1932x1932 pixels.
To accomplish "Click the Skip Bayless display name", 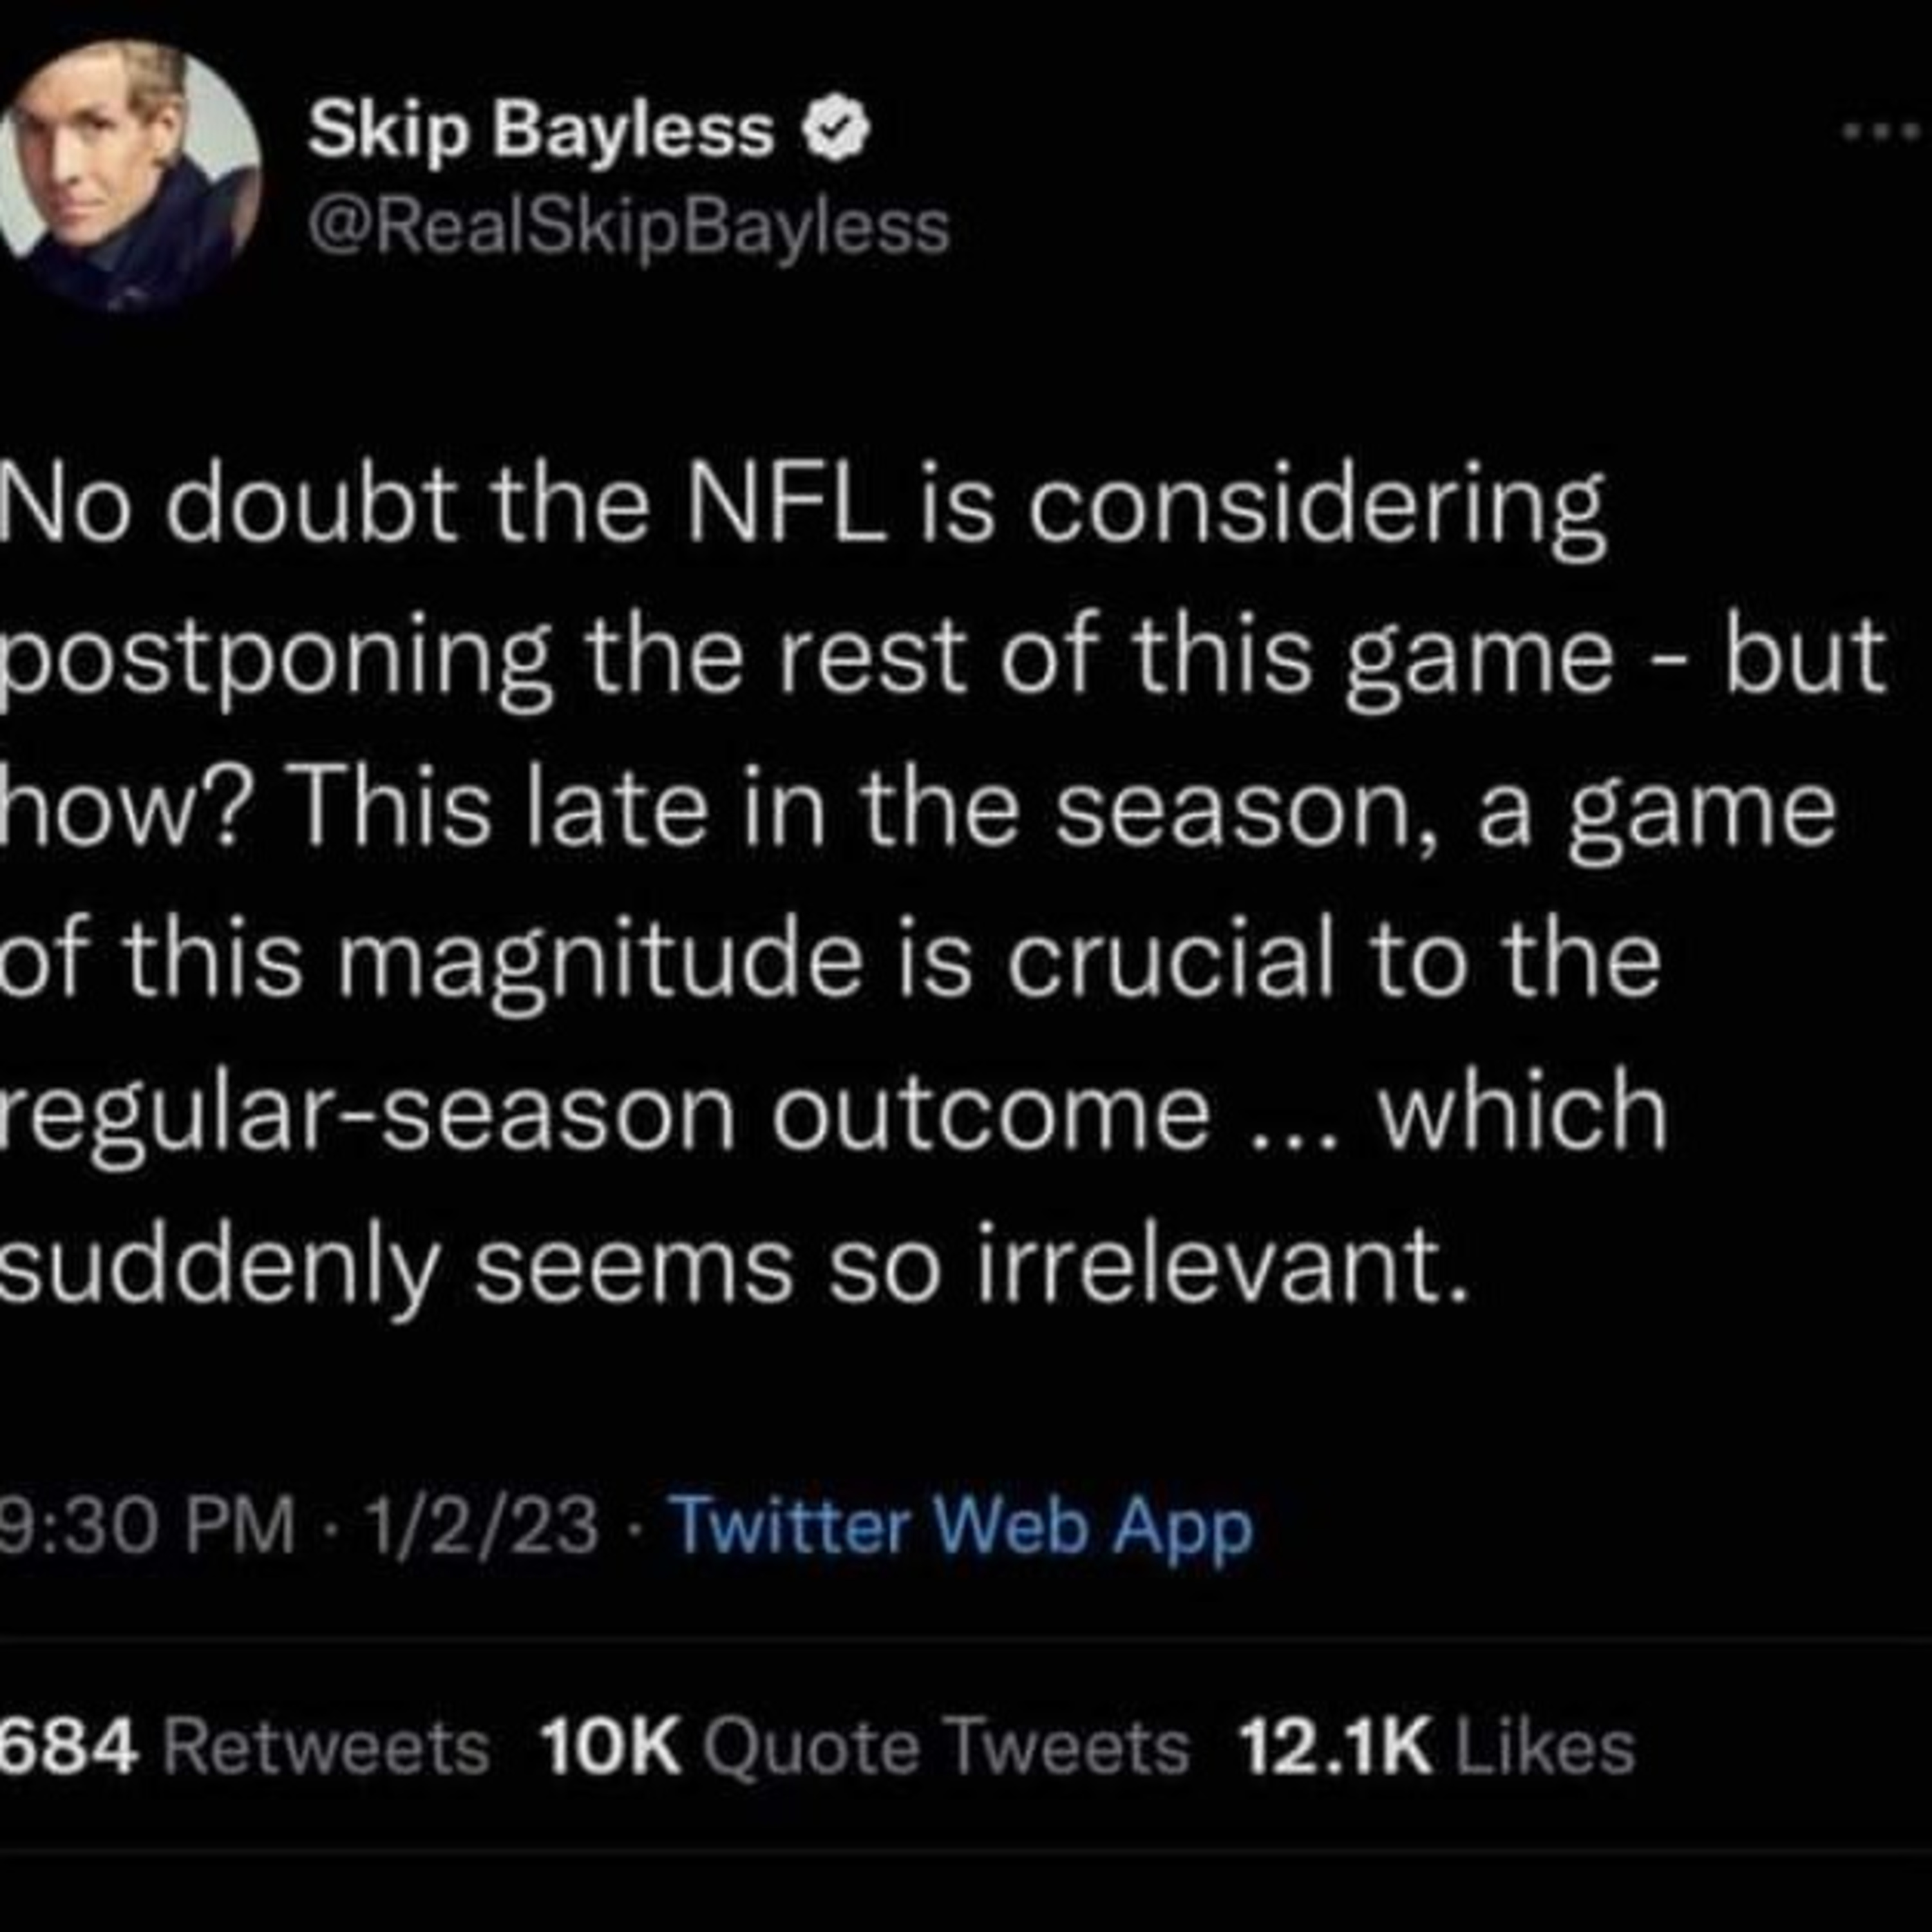I will click(540, 132).
